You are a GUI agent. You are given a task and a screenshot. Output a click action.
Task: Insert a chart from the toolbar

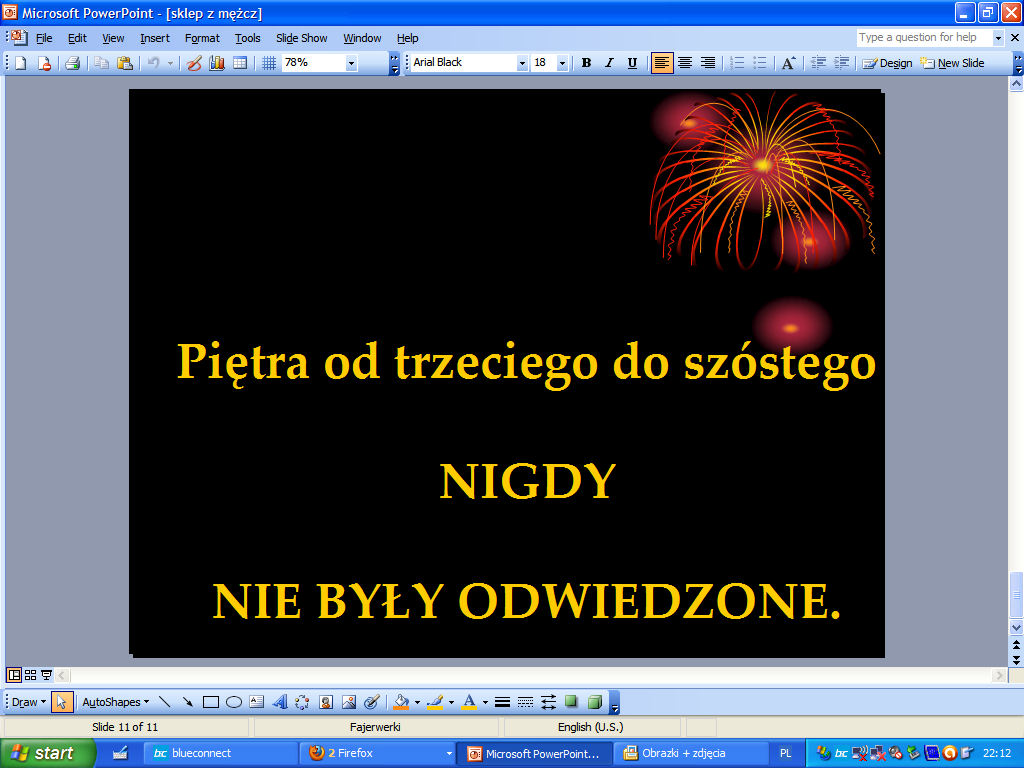217,63
